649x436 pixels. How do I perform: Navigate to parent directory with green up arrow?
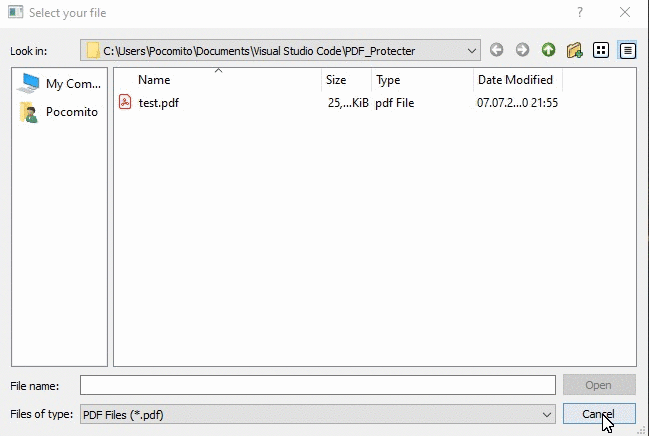click(x=548, y=50)
